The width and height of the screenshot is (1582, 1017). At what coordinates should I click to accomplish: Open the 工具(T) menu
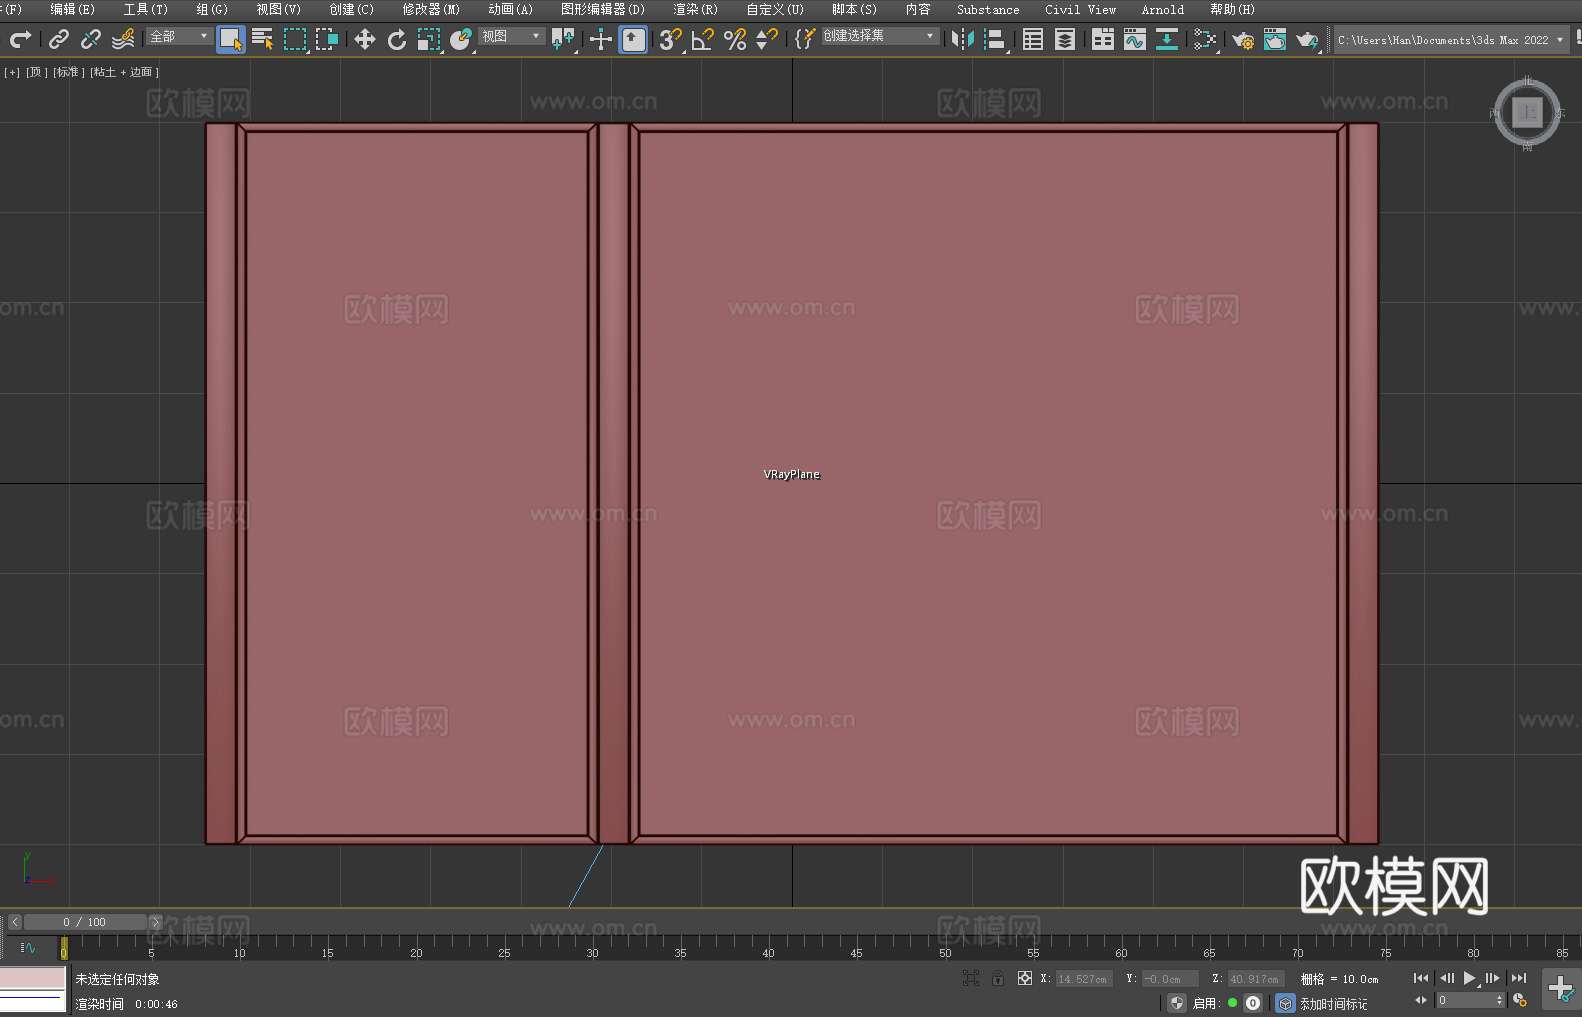[145, 10]
